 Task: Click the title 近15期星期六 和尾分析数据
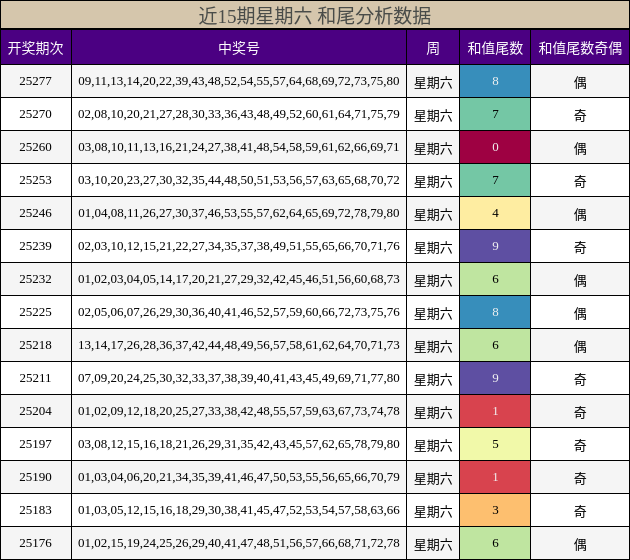(315, 15)
